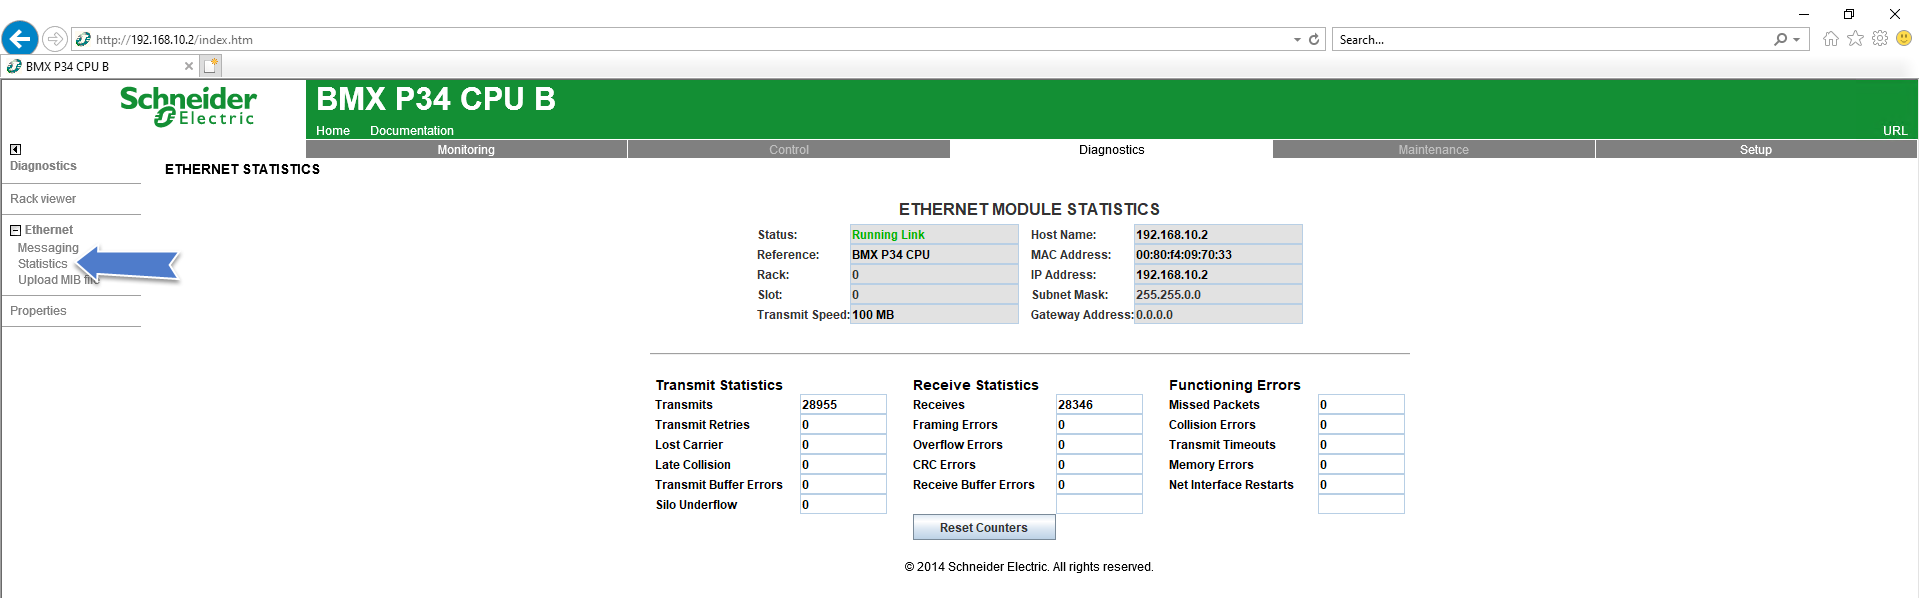Viewport: 1920px width, 598px height.
Task: Open the Documentation link
Action: (x=412, y=131)
